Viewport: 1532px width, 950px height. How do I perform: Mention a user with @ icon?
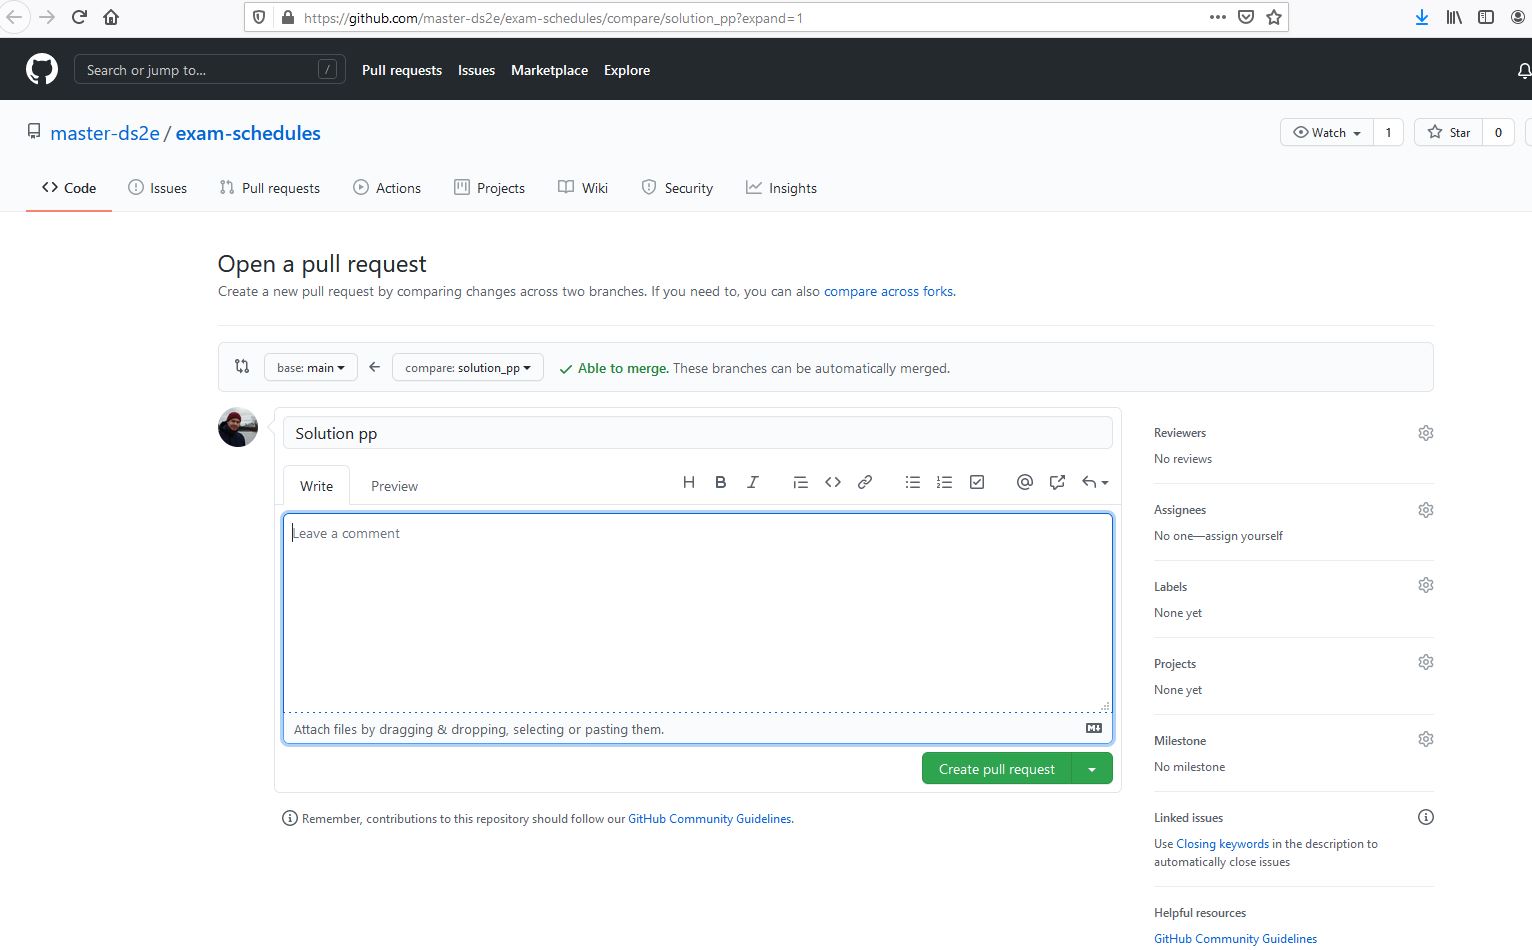(1024, 482)
